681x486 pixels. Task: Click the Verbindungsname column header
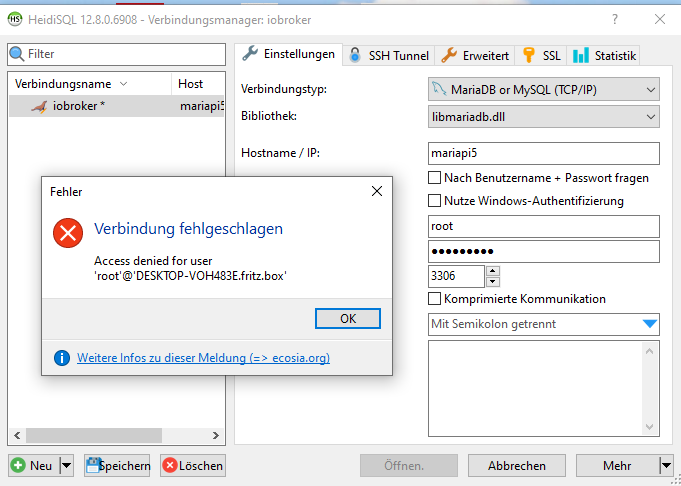(x=90, y=84)
